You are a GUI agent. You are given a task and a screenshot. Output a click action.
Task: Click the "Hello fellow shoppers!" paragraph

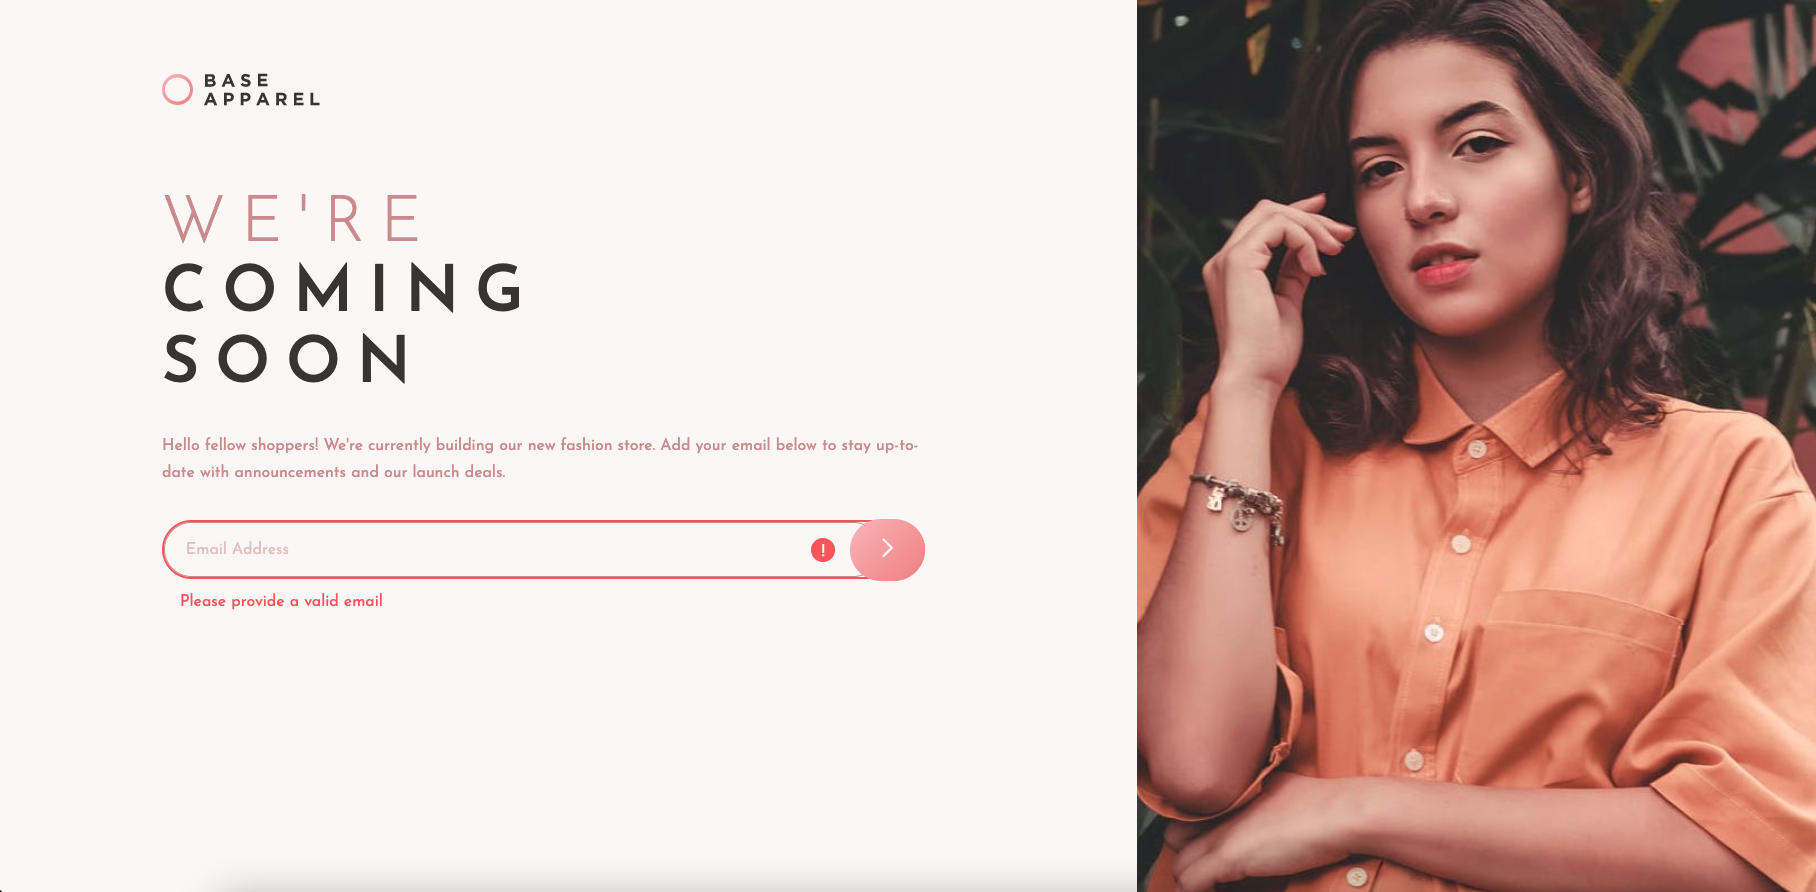pos(540,458)
